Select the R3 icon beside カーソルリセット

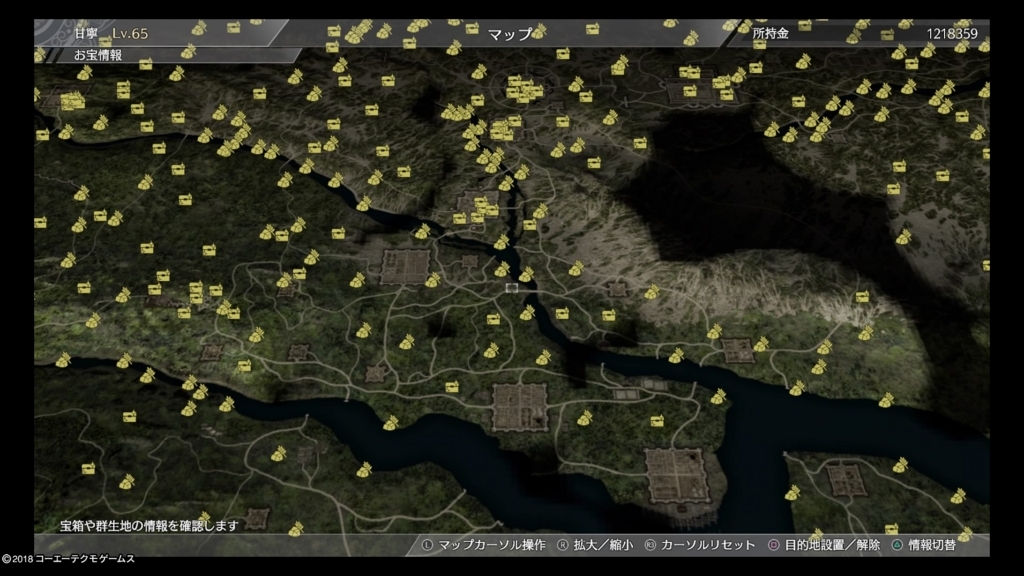[650, 545]
